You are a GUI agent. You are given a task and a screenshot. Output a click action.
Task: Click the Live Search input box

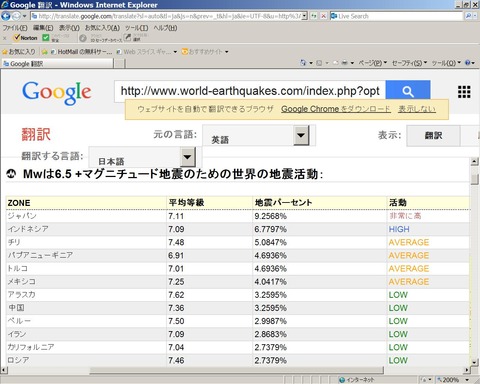[397, 16]
